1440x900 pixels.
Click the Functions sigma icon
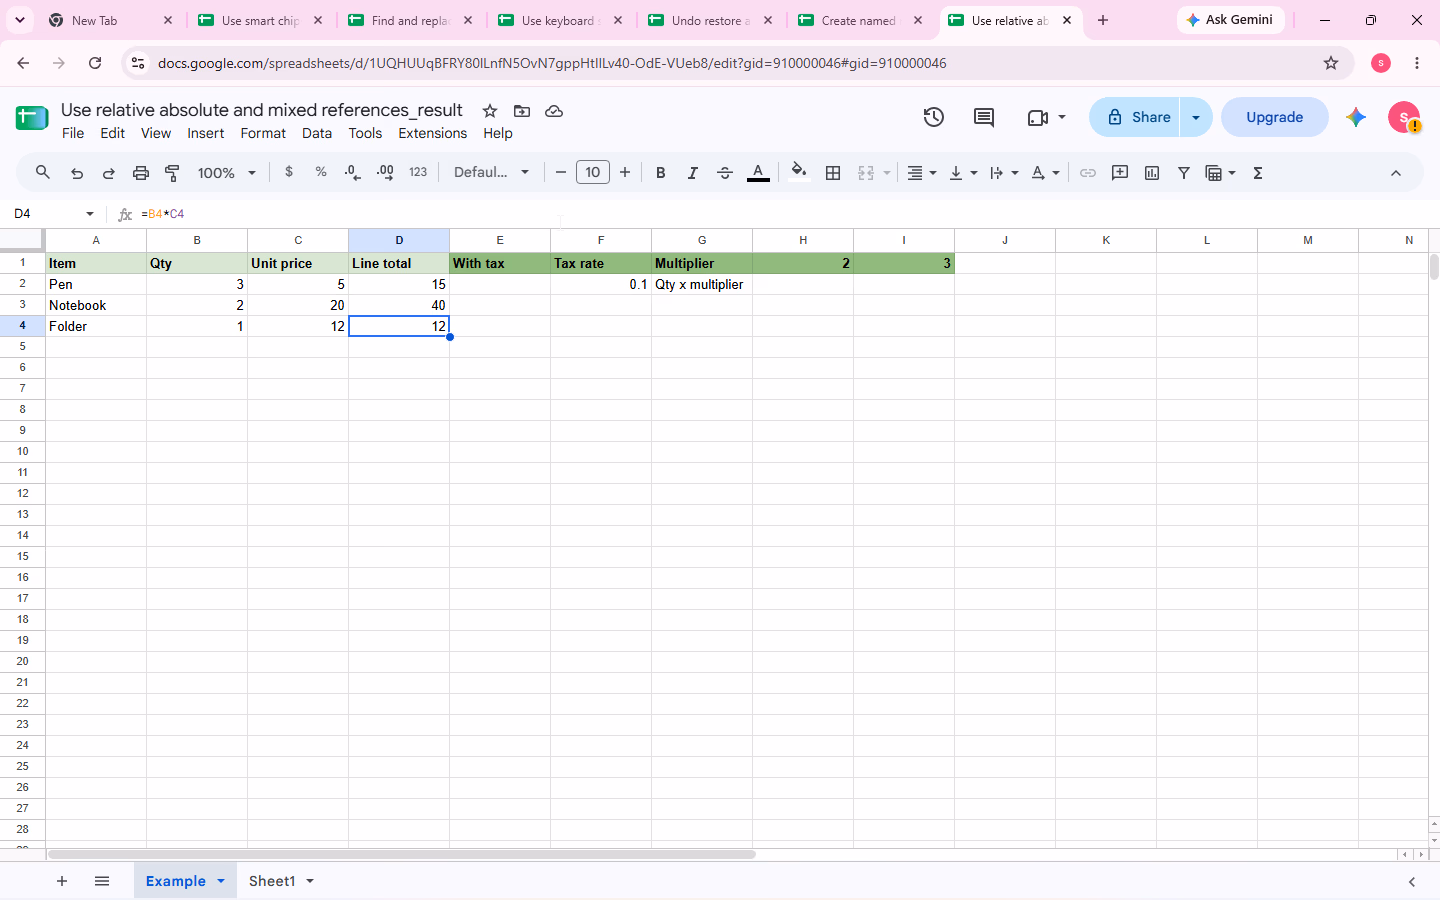[1258, 173]
